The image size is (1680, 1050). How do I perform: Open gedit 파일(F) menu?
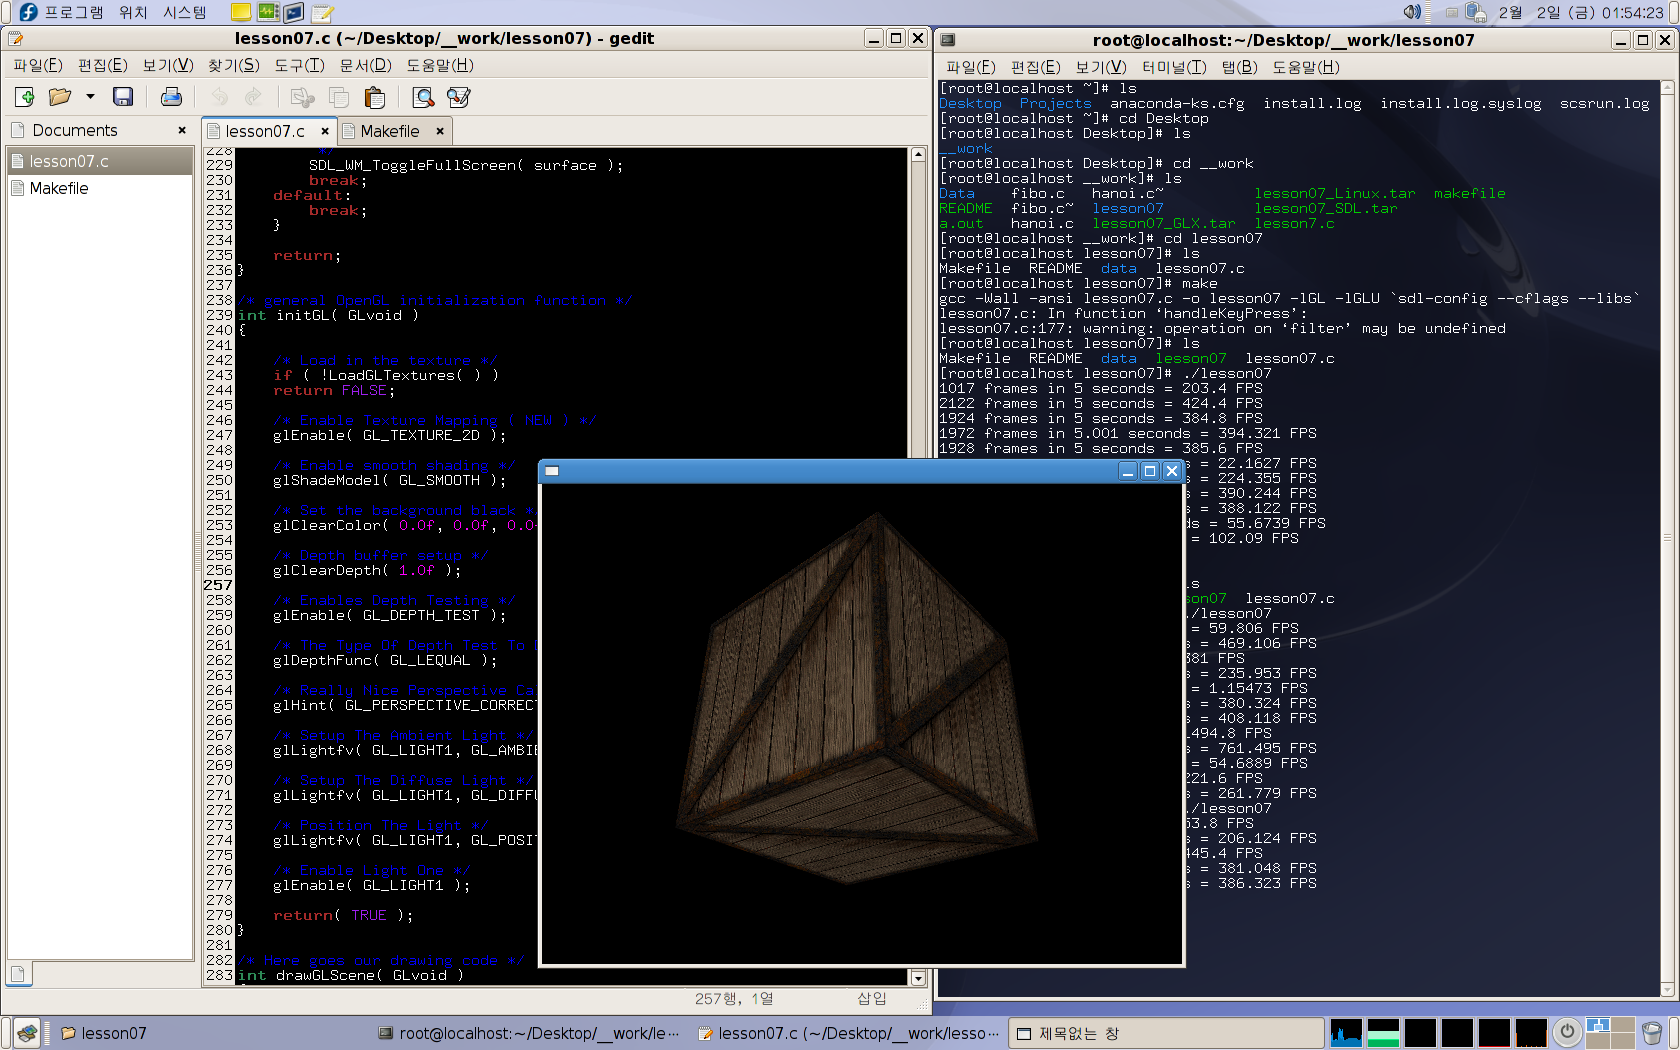(38, 65)
